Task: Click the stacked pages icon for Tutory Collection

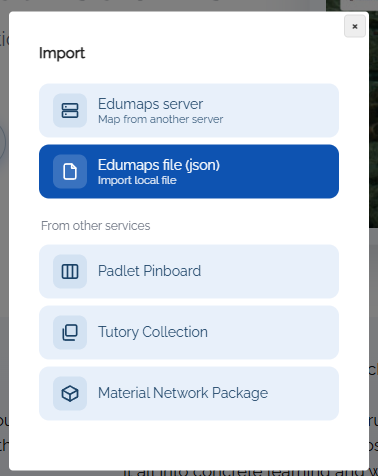Action: pos(70,332)
